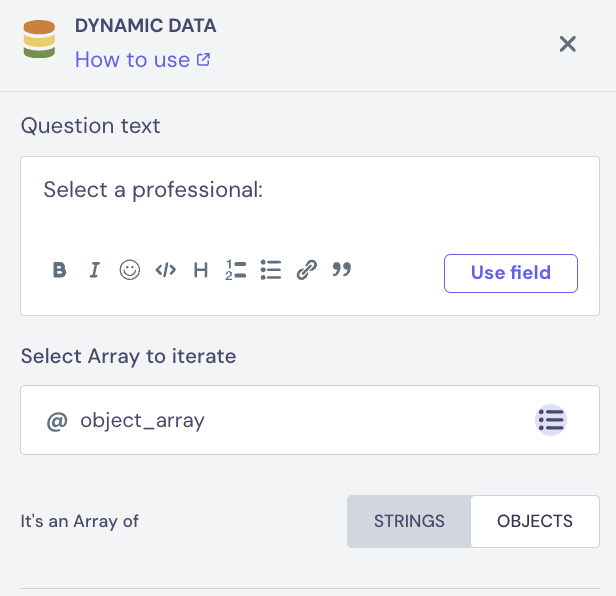616x596 pixels.
Task: Click the object_array input field
Action: pyautogui.click(x=280, y=421)
